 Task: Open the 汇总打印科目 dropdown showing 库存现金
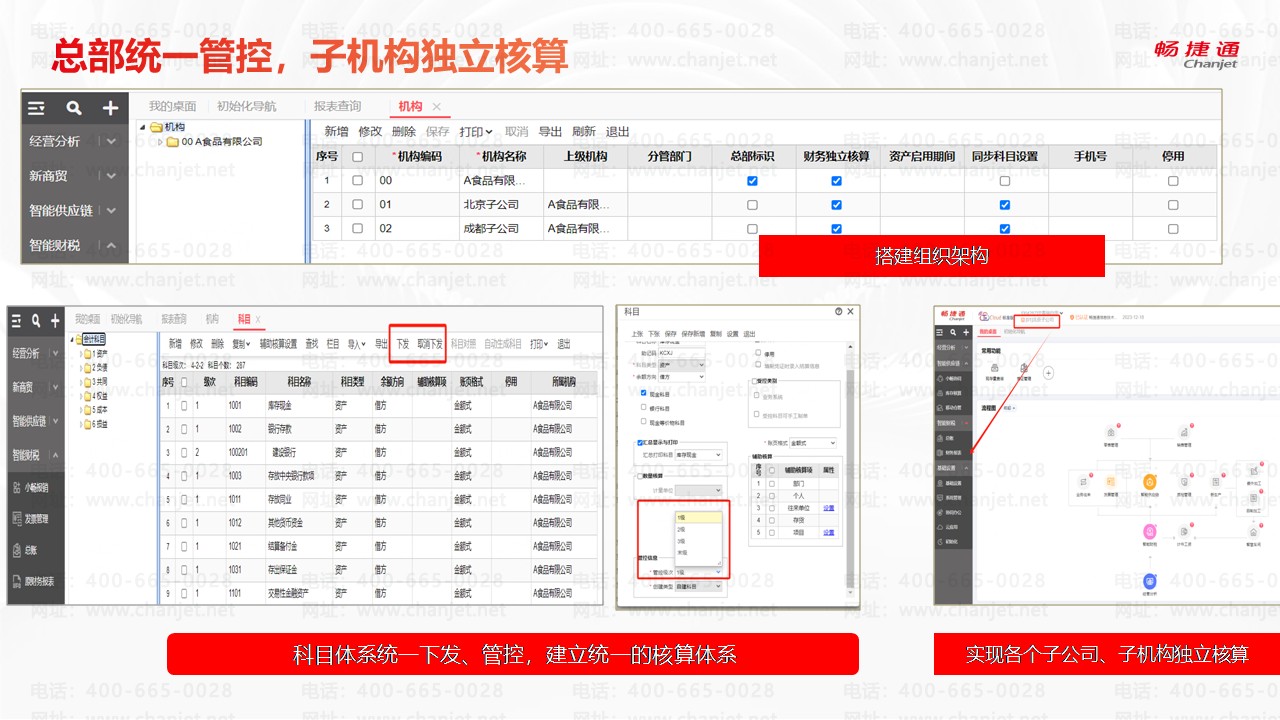[x=697, y=455]
